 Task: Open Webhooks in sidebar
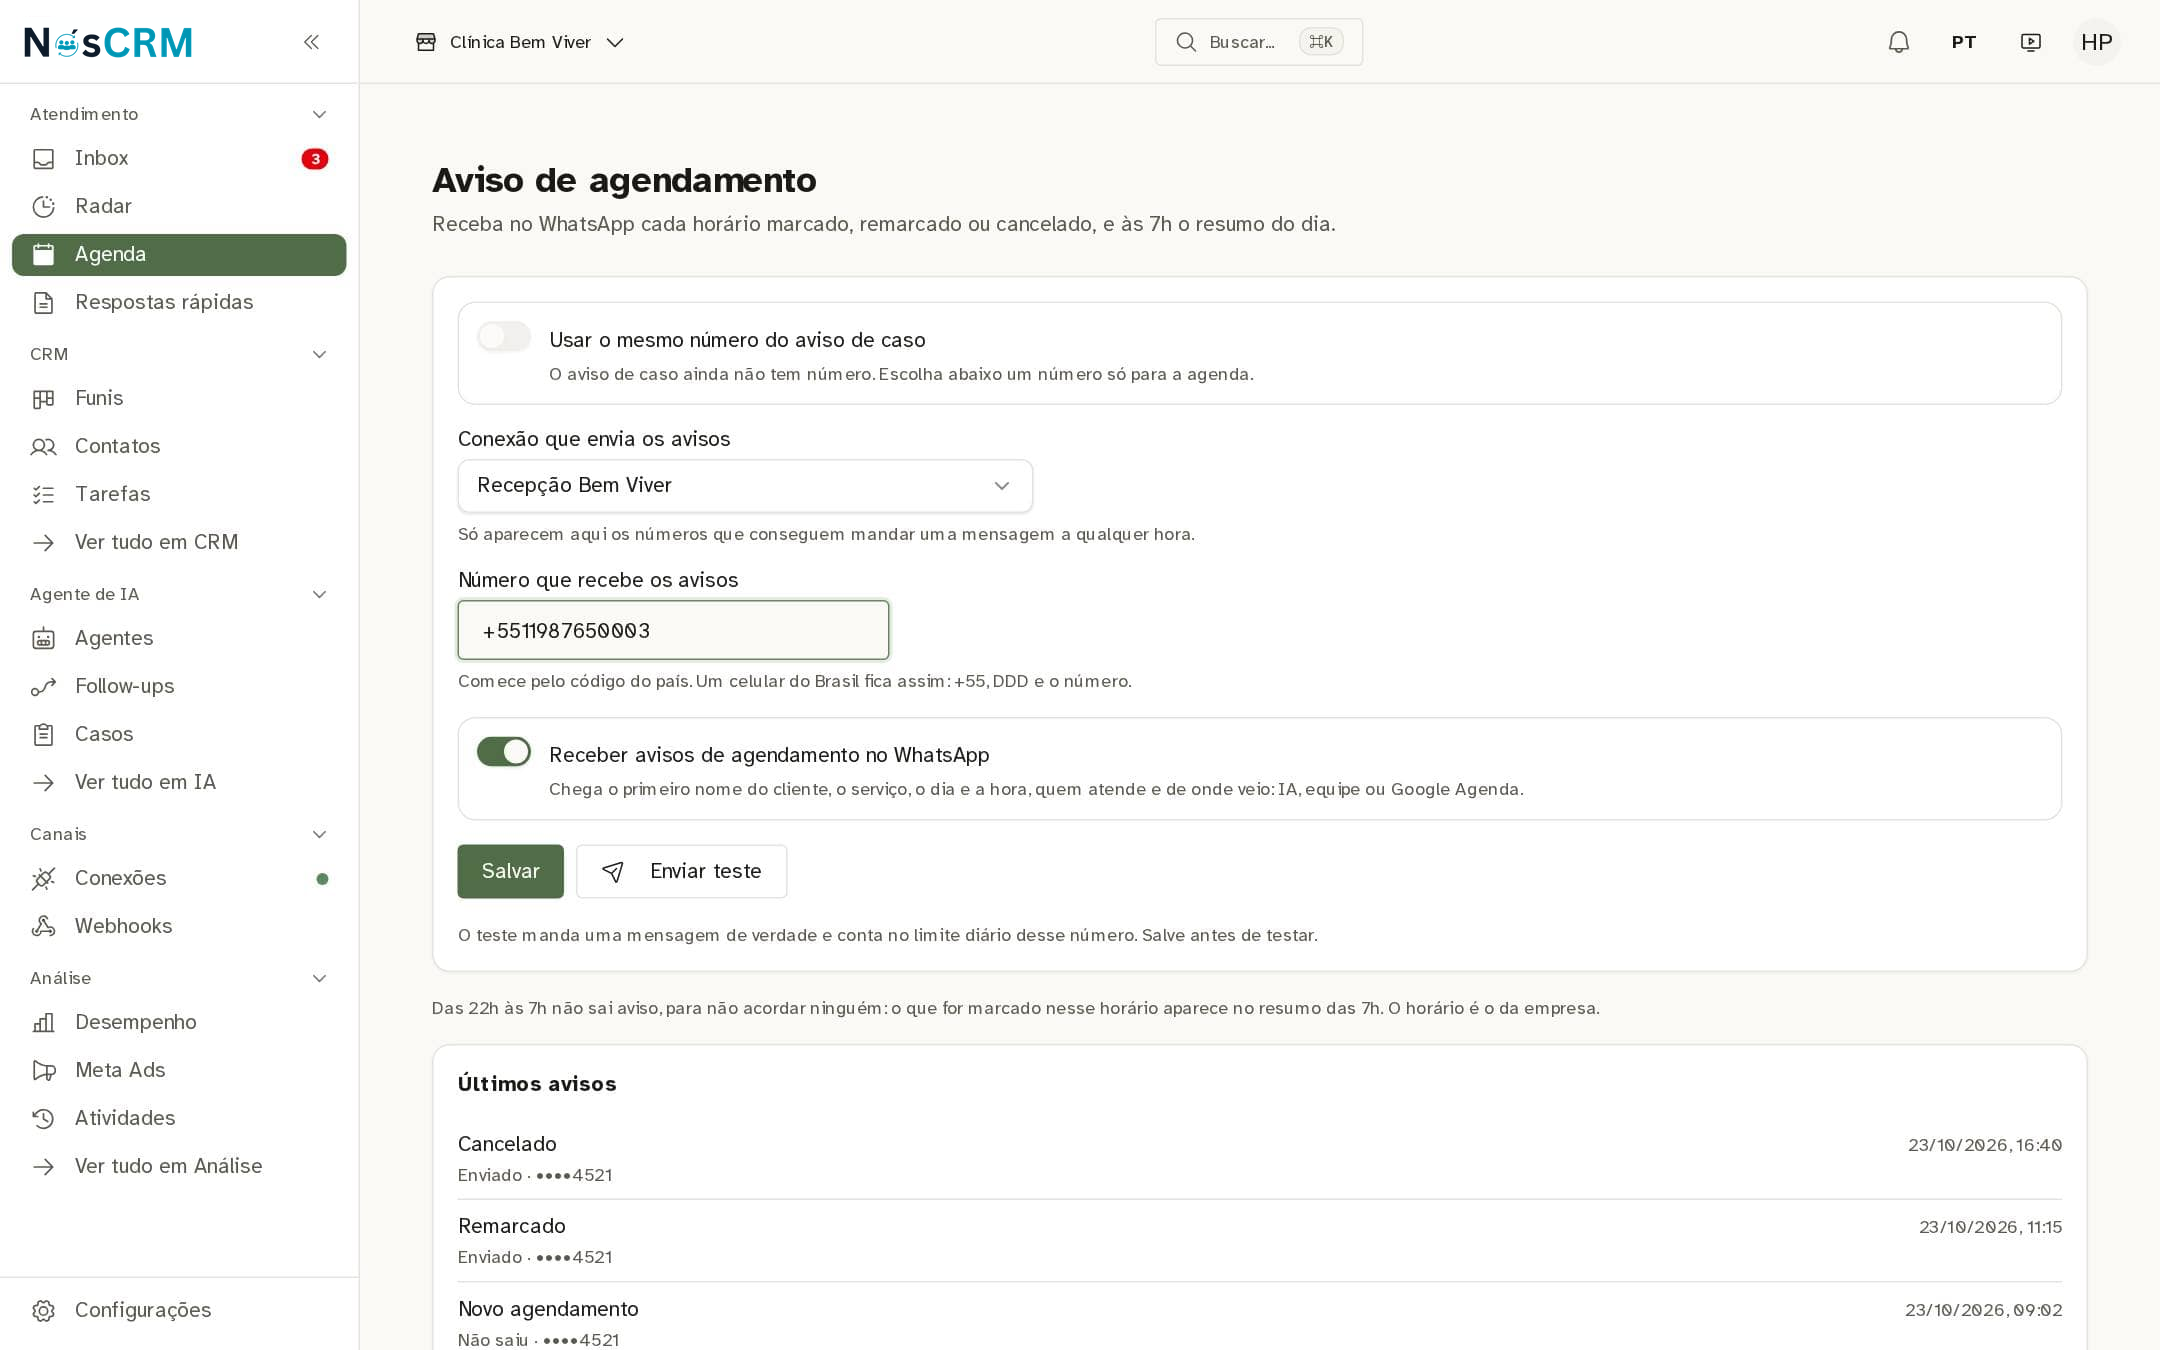[179, 926]
